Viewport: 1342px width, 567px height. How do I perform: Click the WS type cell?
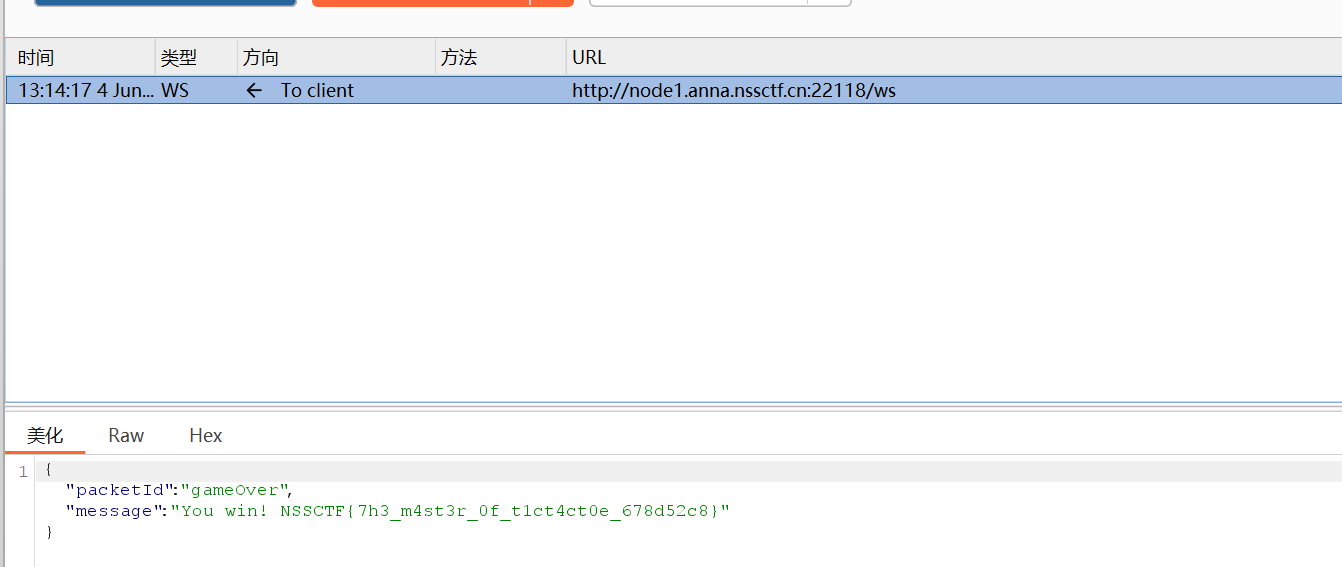175,90
